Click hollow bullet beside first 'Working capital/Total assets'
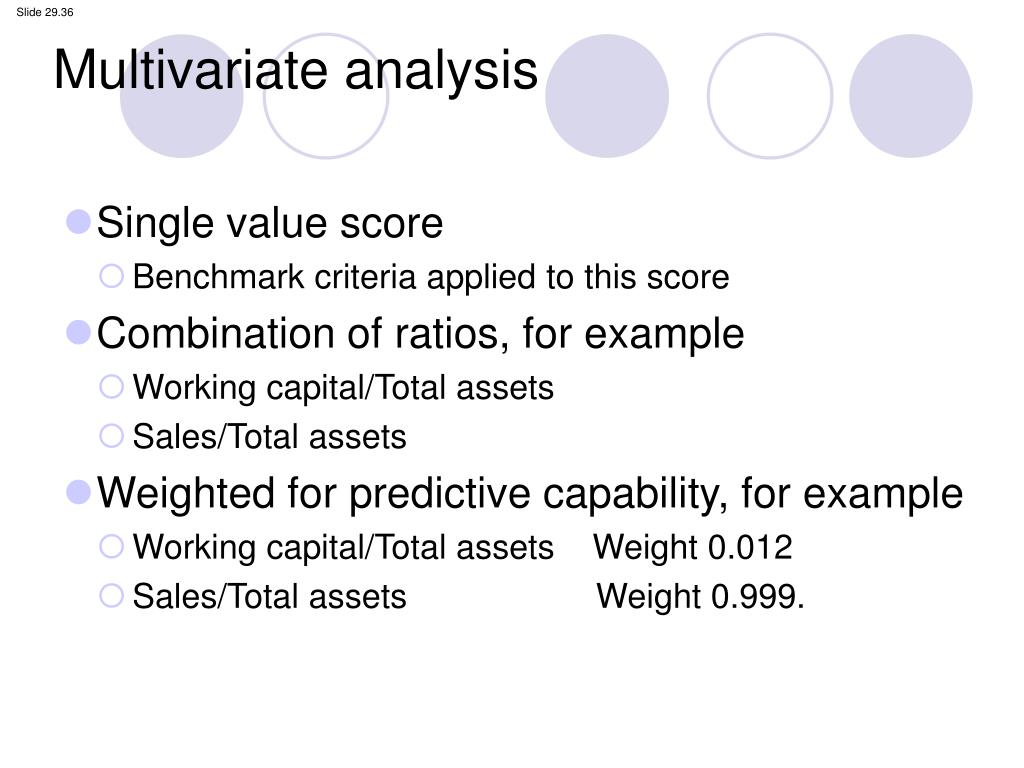This screenshot has width=1024, height=768. click(112, 387)
